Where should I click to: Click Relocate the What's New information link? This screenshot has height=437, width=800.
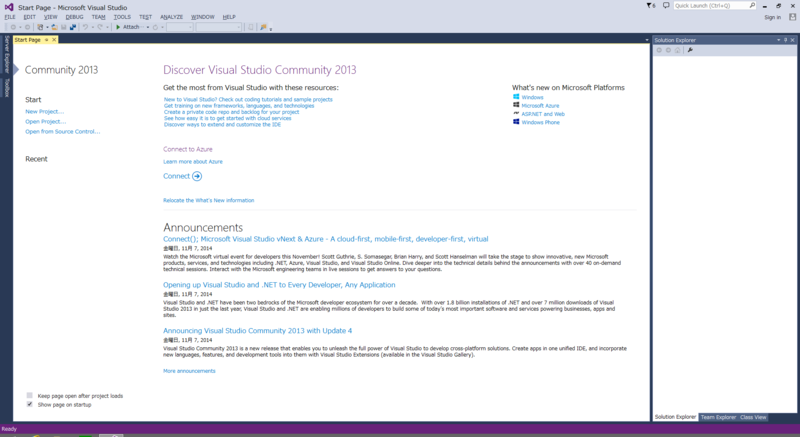(x=209, y=200)
